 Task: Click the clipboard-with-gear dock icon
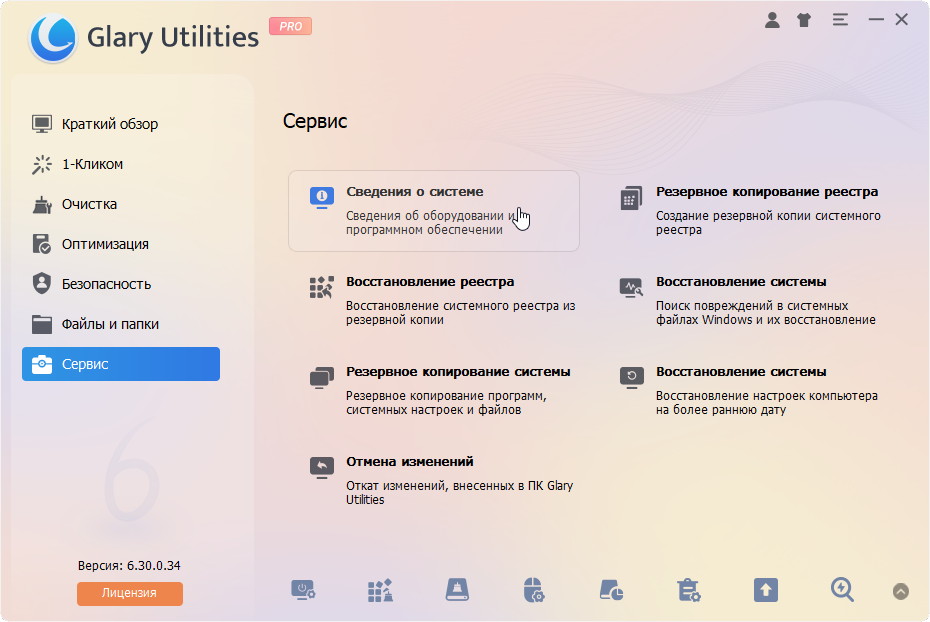(x=689, y=591)
